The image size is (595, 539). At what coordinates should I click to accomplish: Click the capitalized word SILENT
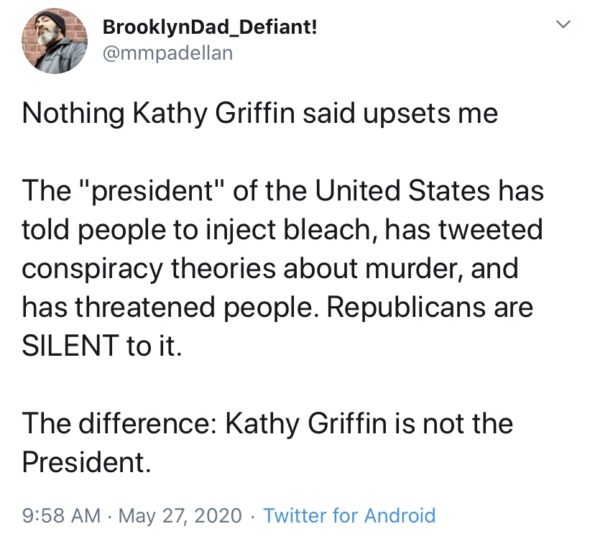[x=69, y=345]
